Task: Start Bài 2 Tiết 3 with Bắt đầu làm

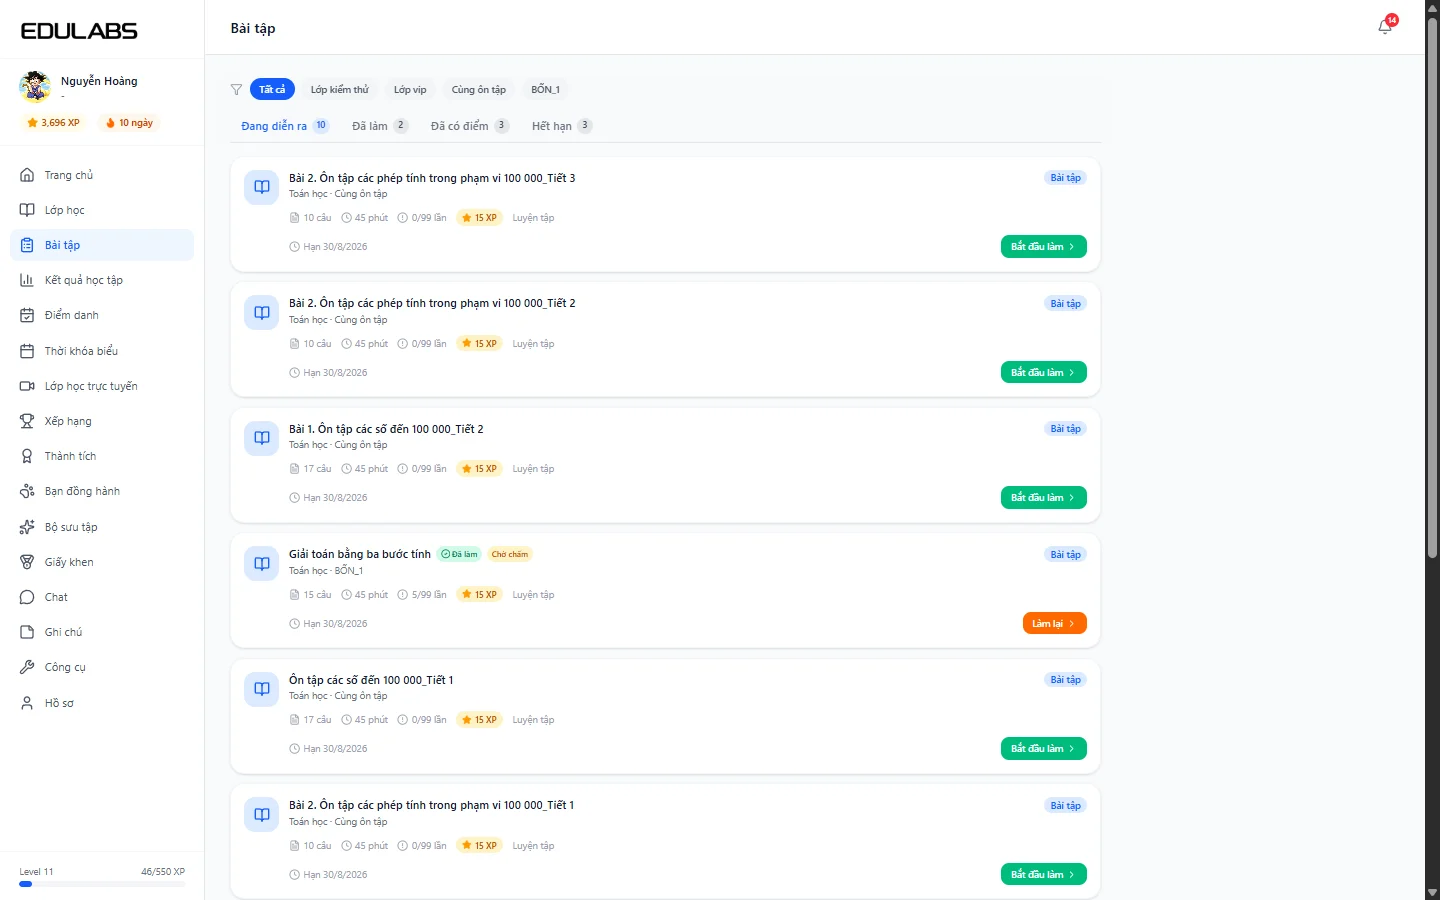Action: [x=1043, y=247]
